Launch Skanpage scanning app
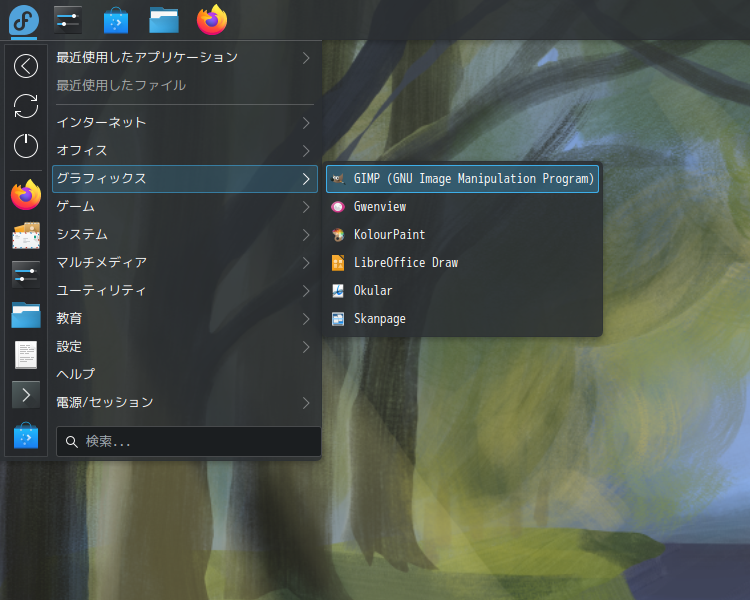The height and width of the screenshot is (600, 750). 462,319
